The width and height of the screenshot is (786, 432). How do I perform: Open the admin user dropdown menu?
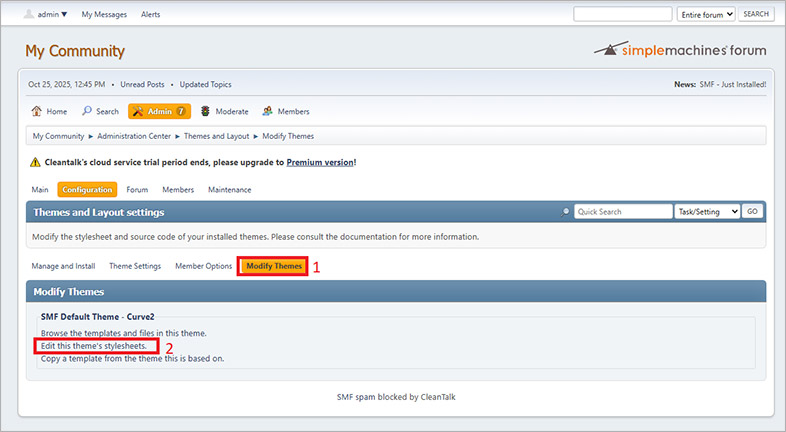52,15
